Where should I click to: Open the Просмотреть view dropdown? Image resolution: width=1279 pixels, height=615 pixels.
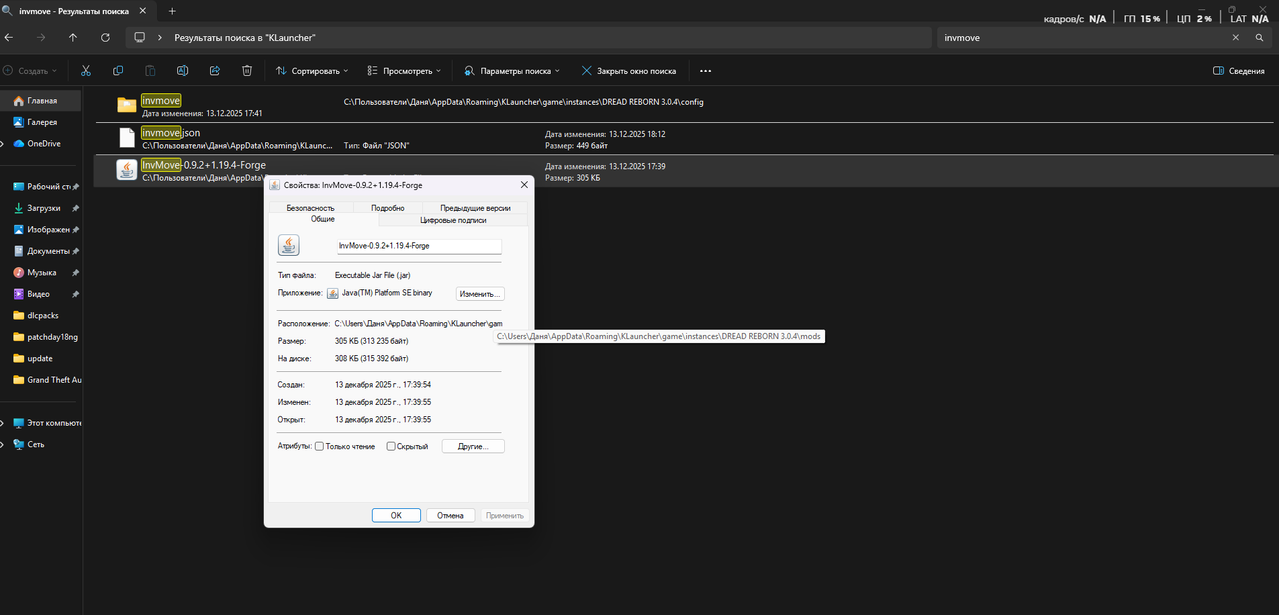coord(405,71)
